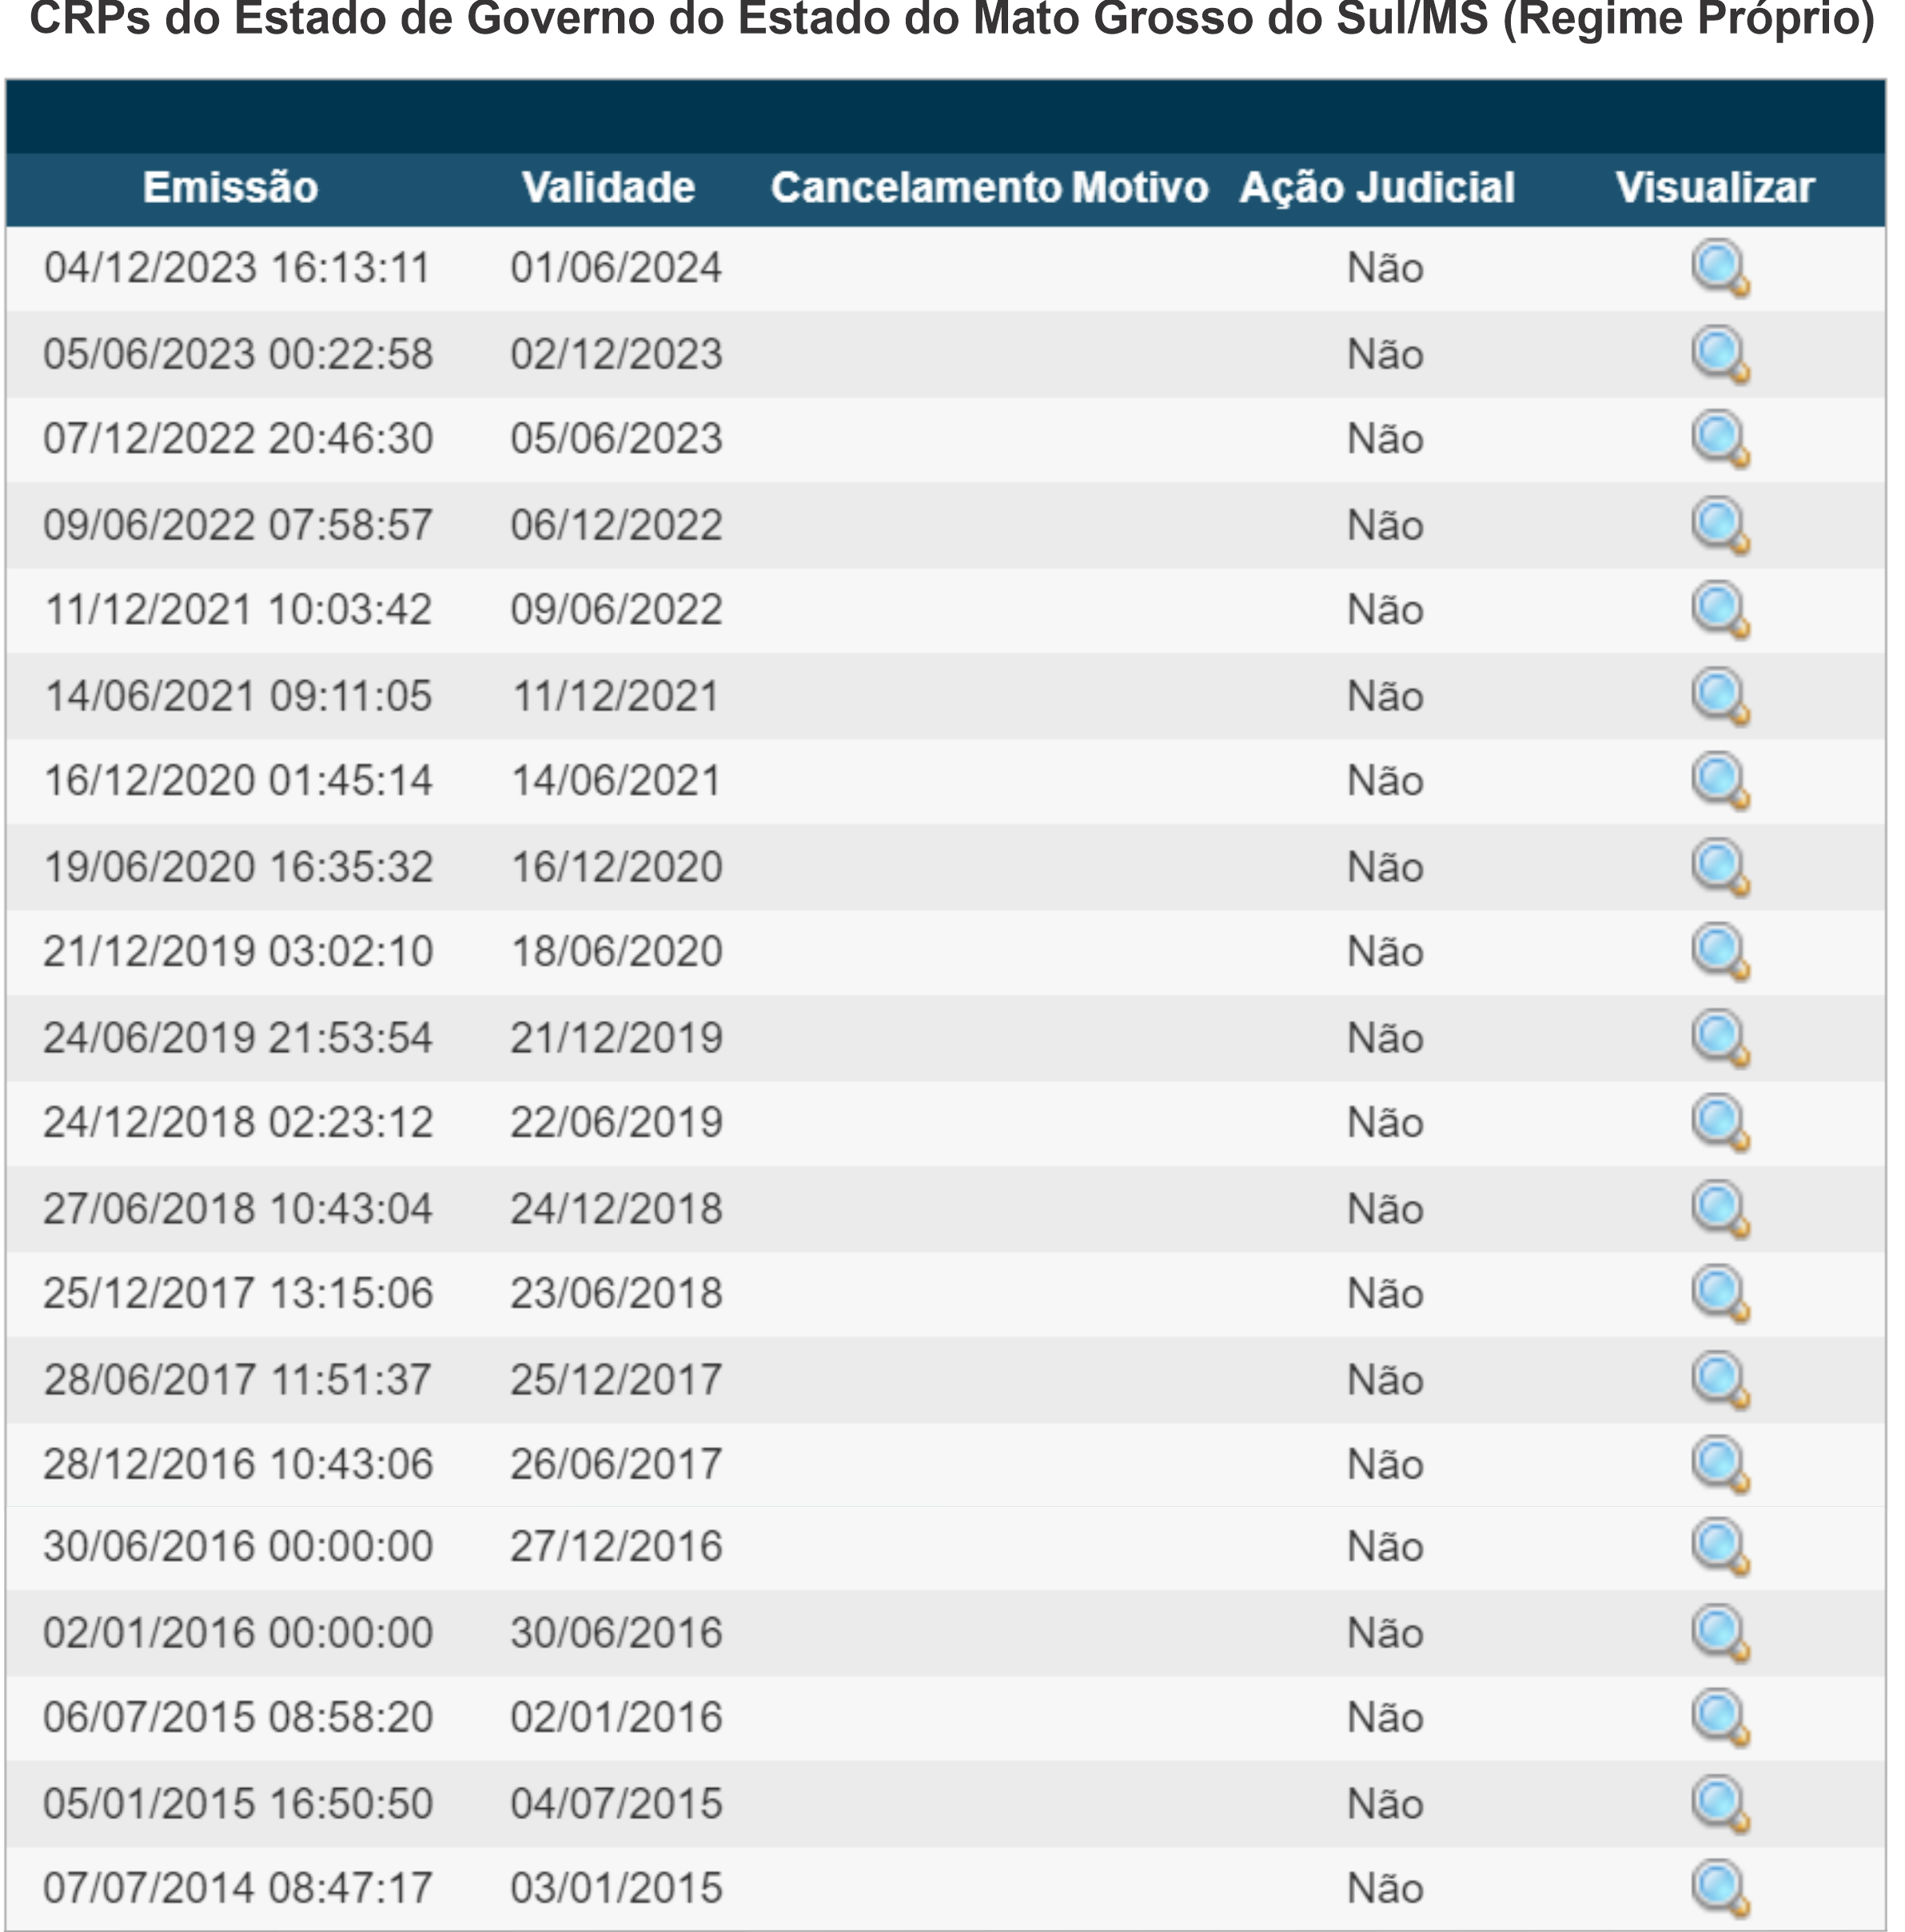Click the Visualizar column header

pos(1715,188)
